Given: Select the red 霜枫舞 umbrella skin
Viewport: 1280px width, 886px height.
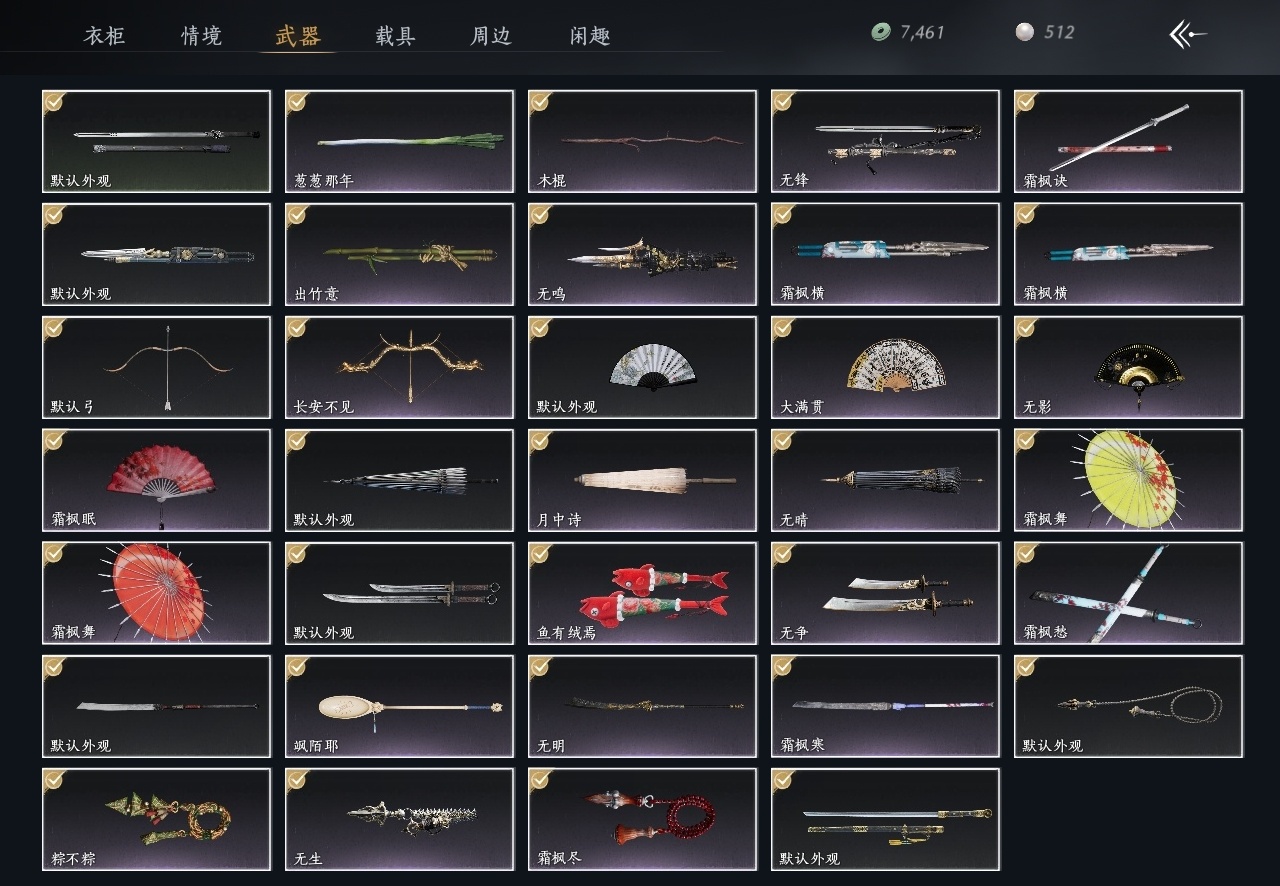Looking at the screenshot, I should coord(157,593).
